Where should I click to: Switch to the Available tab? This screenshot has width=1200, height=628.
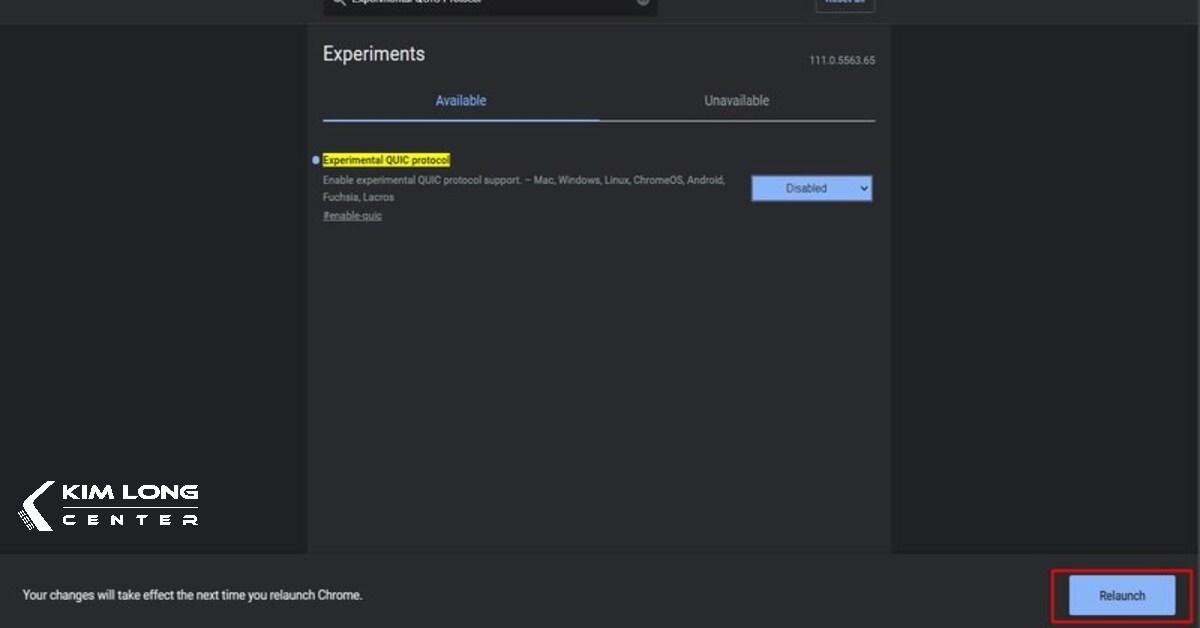point(460,101)
